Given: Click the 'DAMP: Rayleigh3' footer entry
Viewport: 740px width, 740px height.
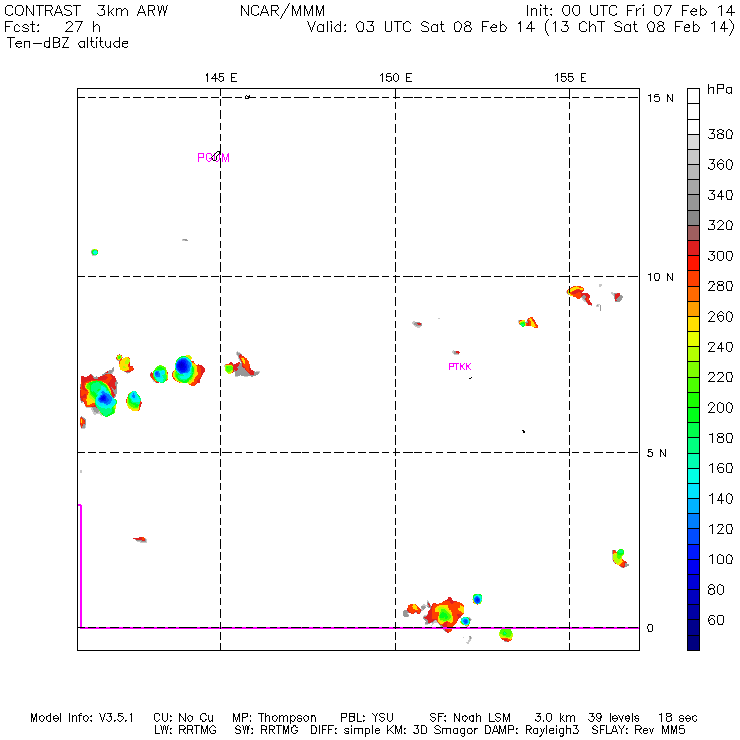Looking at the screenshot, I should pos(532,730).
